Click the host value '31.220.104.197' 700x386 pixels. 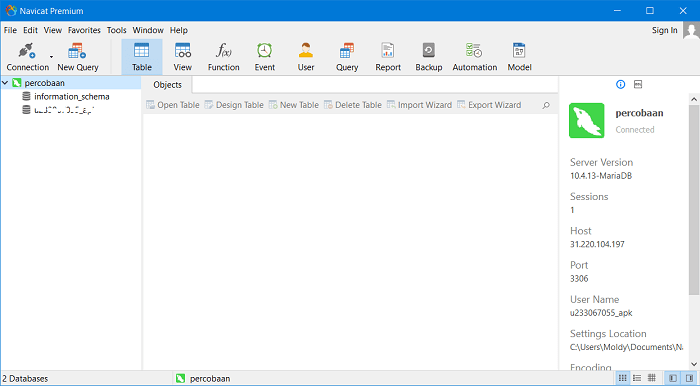597,244
